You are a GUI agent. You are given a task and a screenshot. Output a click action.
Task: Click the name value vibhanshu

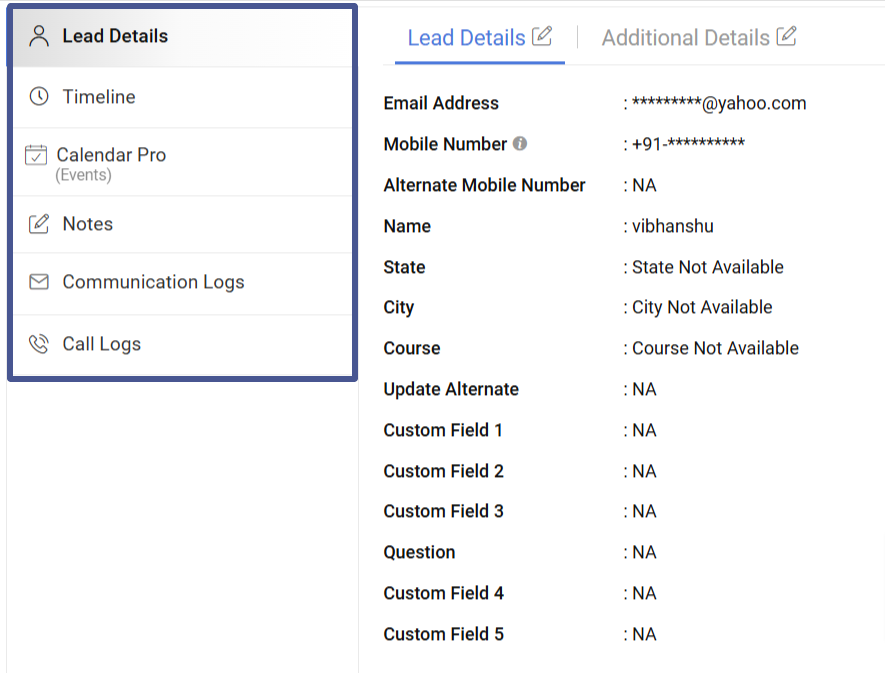pyautogui.click(x=672, y=226)
